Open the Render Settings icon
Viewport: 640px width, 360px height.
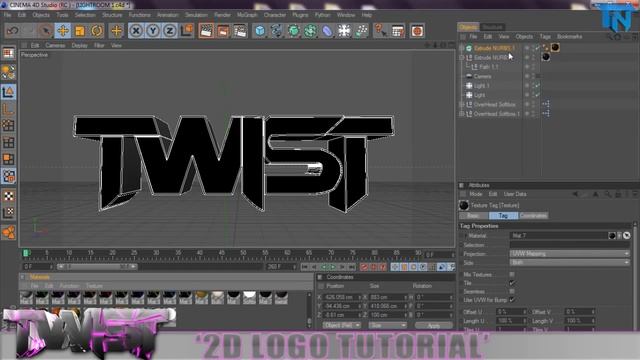tap(240, 31)
